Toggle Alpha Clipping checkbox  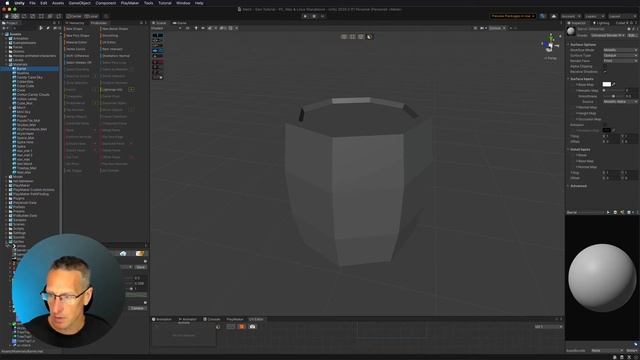point(605,66)
